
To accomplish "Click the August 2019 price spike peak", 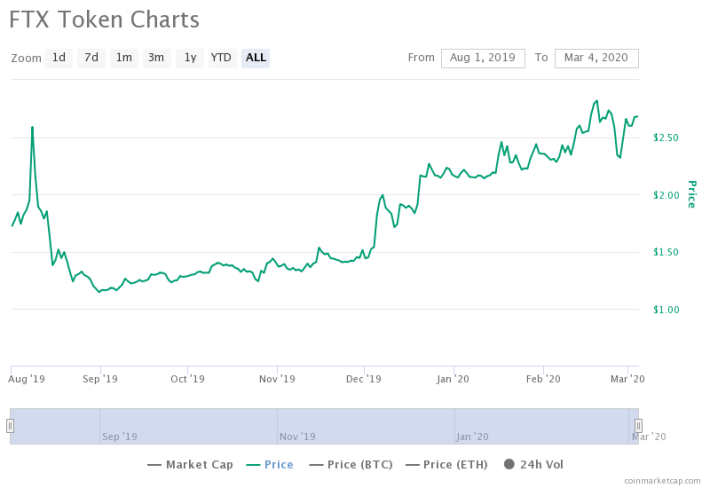I will [32, 127].
